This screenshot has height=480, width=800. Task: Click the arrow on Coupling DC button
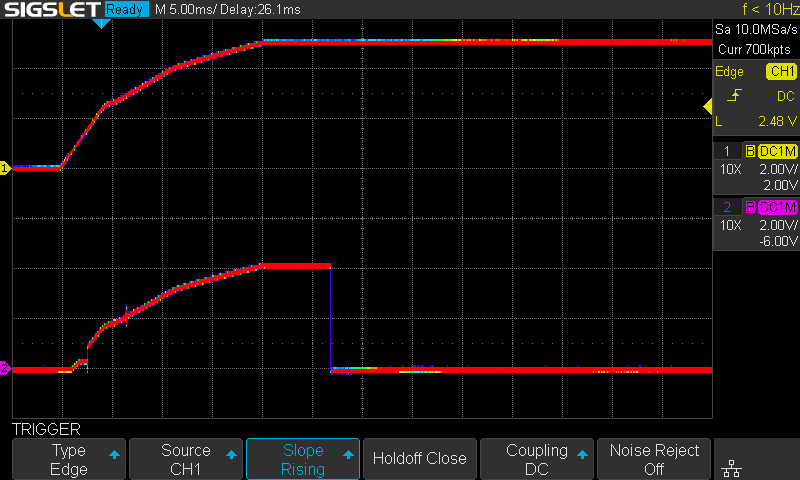click(x=582, y=454)
